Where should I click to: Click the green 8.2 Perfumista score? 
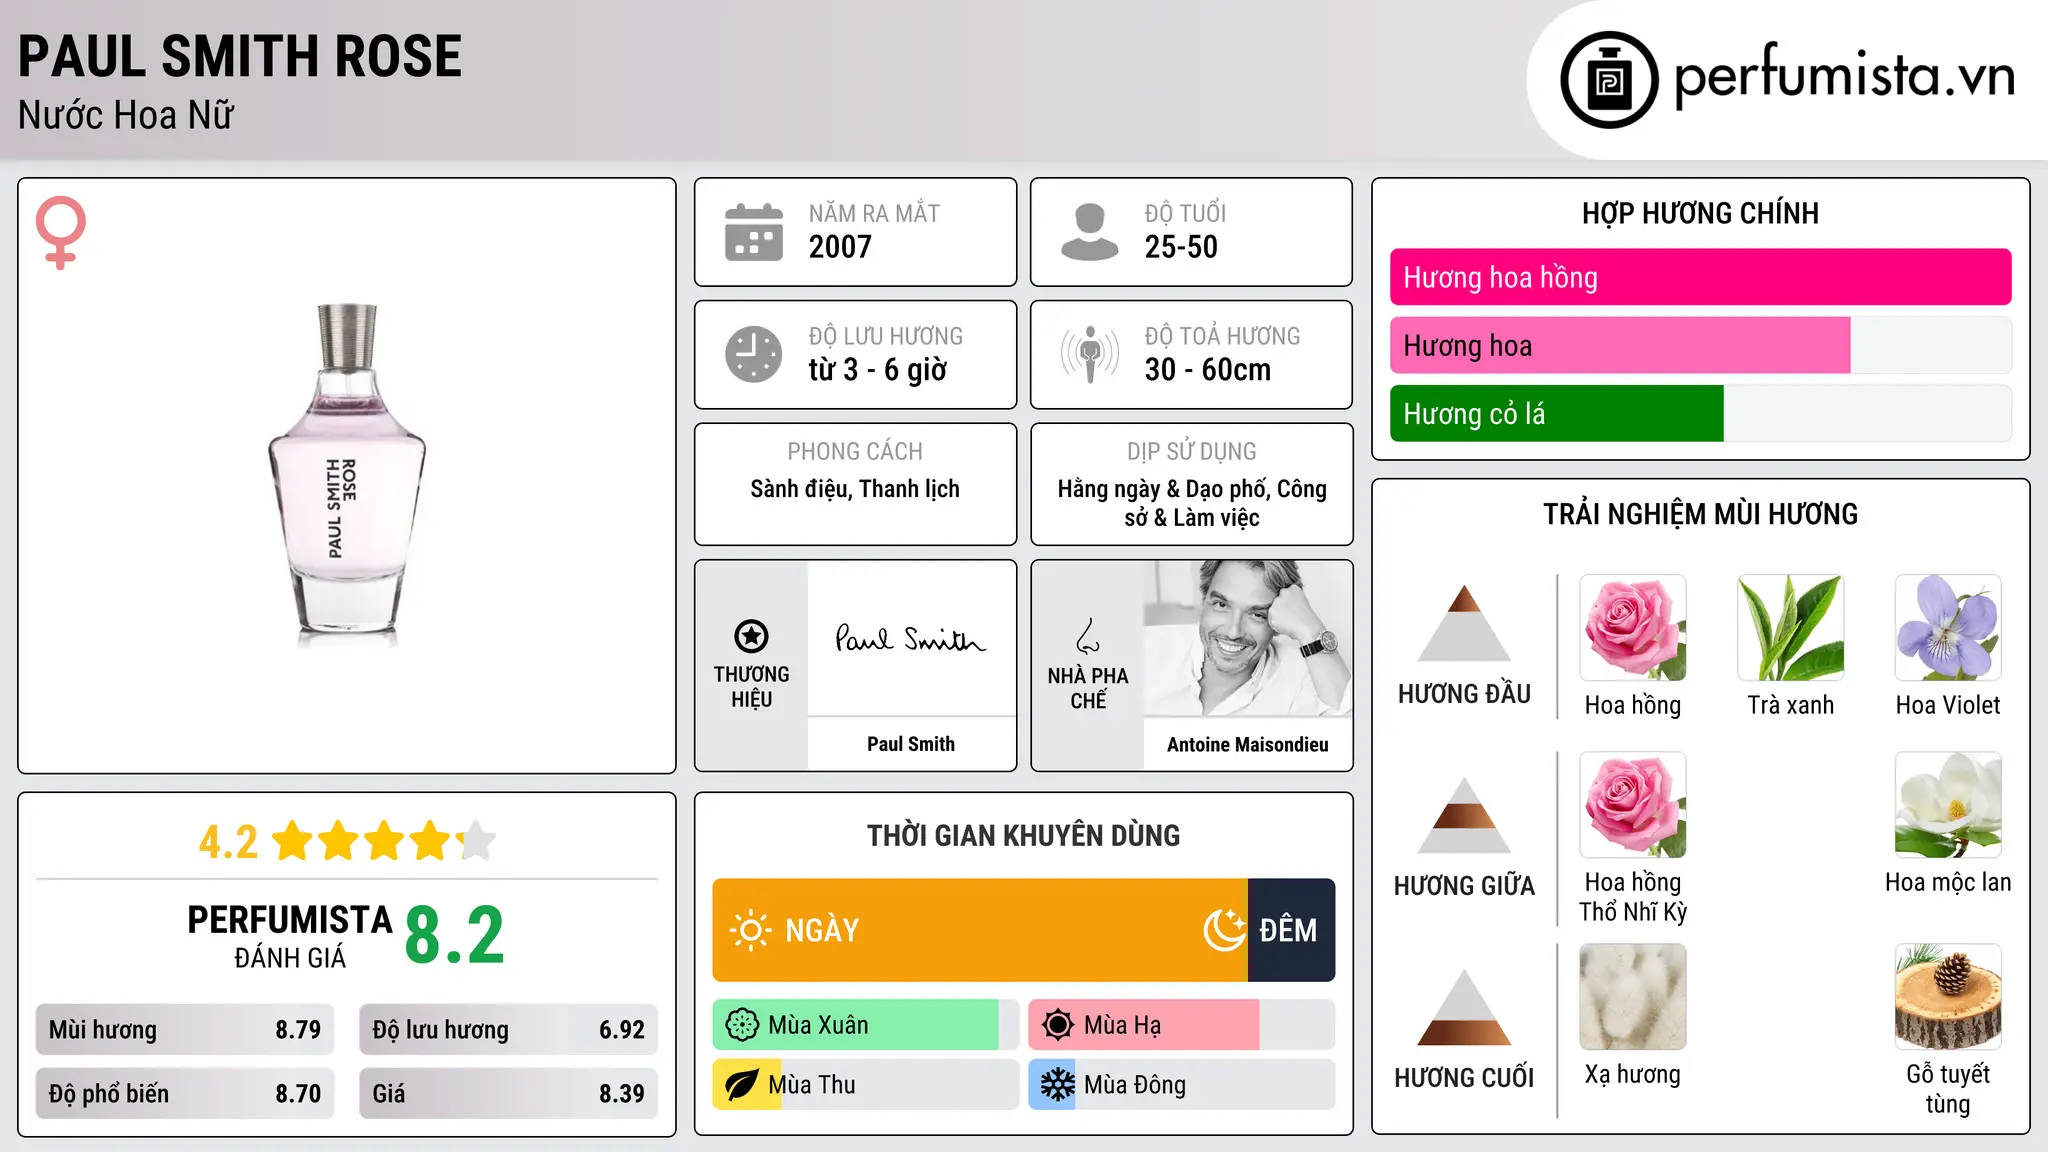pyautogui.click(x=455, y=936)
